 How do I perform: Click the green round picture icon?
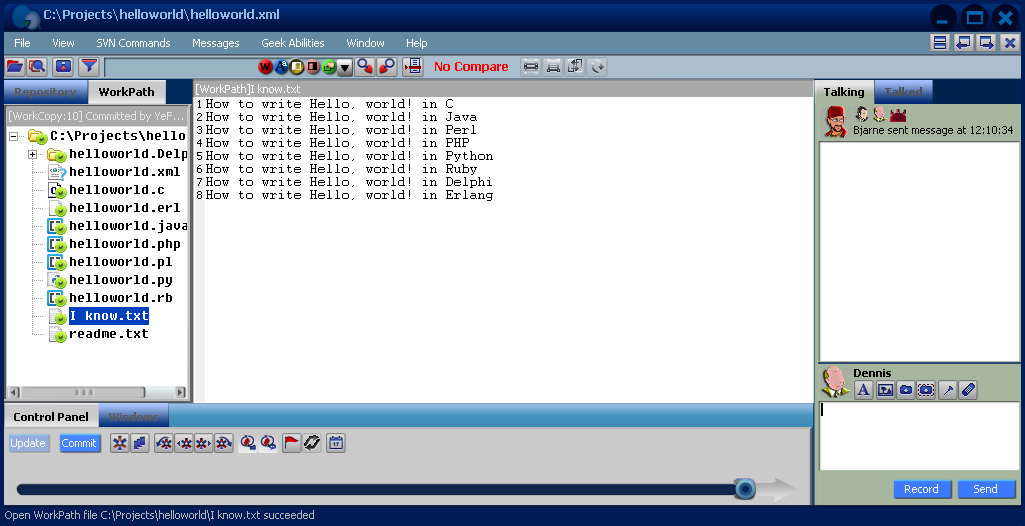[329, 67]
